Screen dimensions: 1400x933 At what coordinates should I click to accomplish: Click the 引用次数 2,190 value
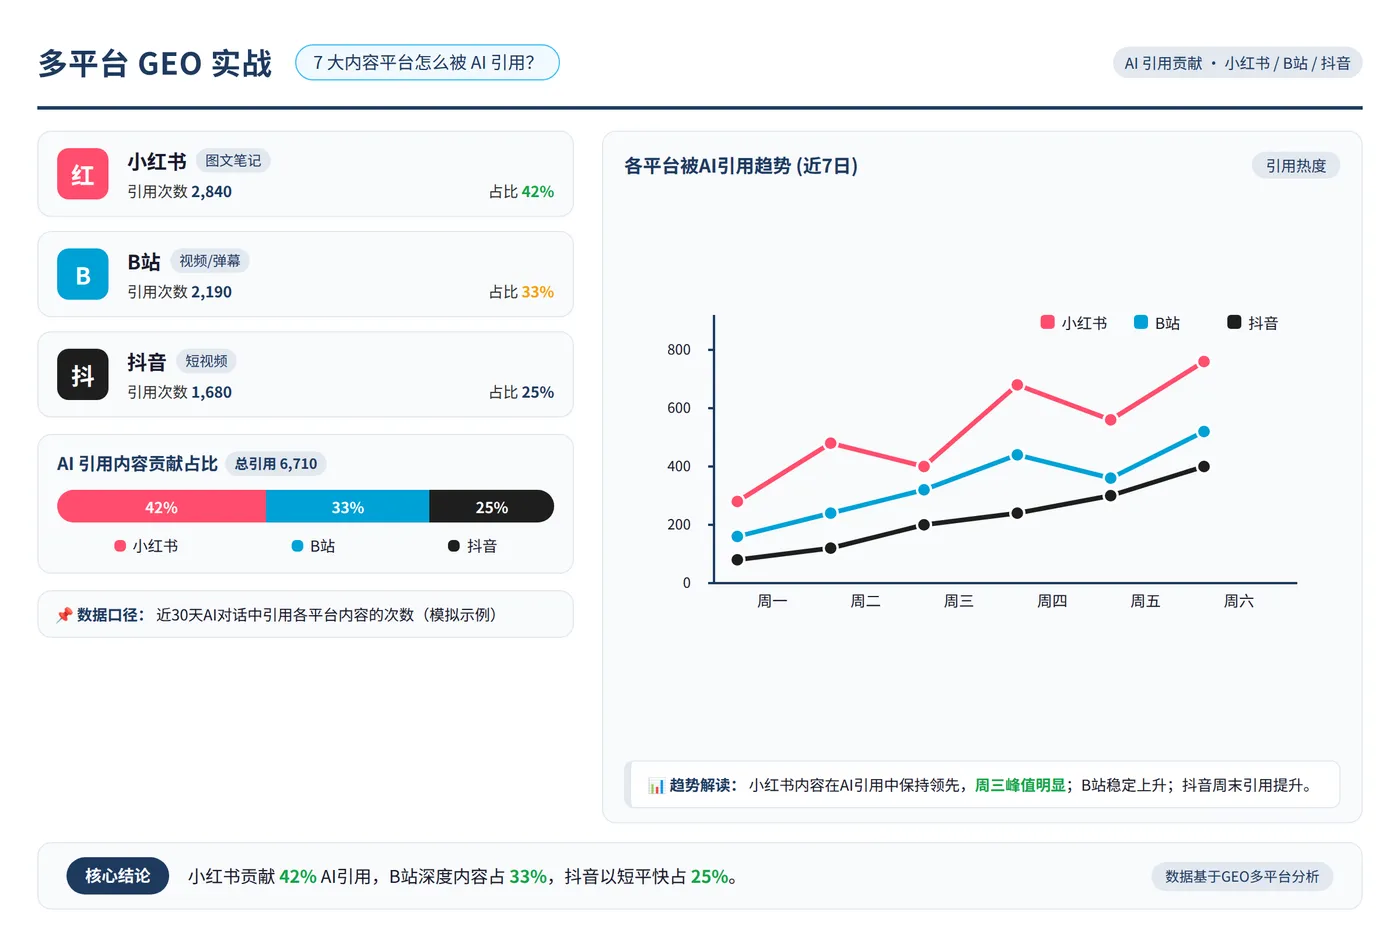point(179,292)
